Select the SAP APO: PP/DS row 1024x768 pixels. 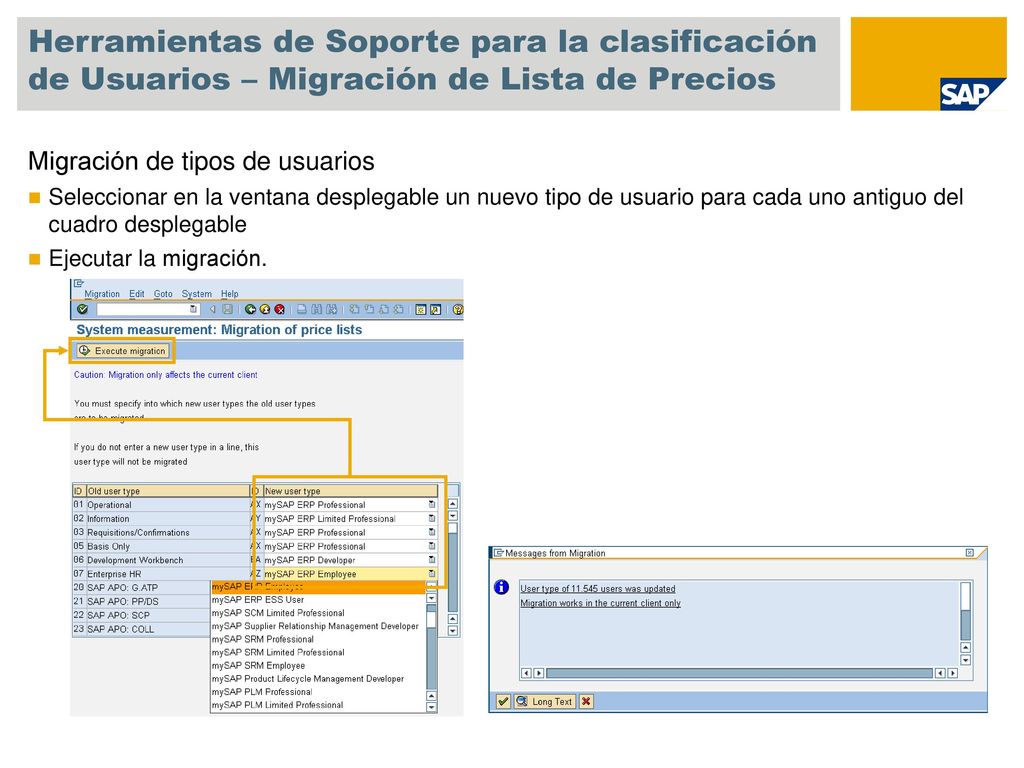141,601
